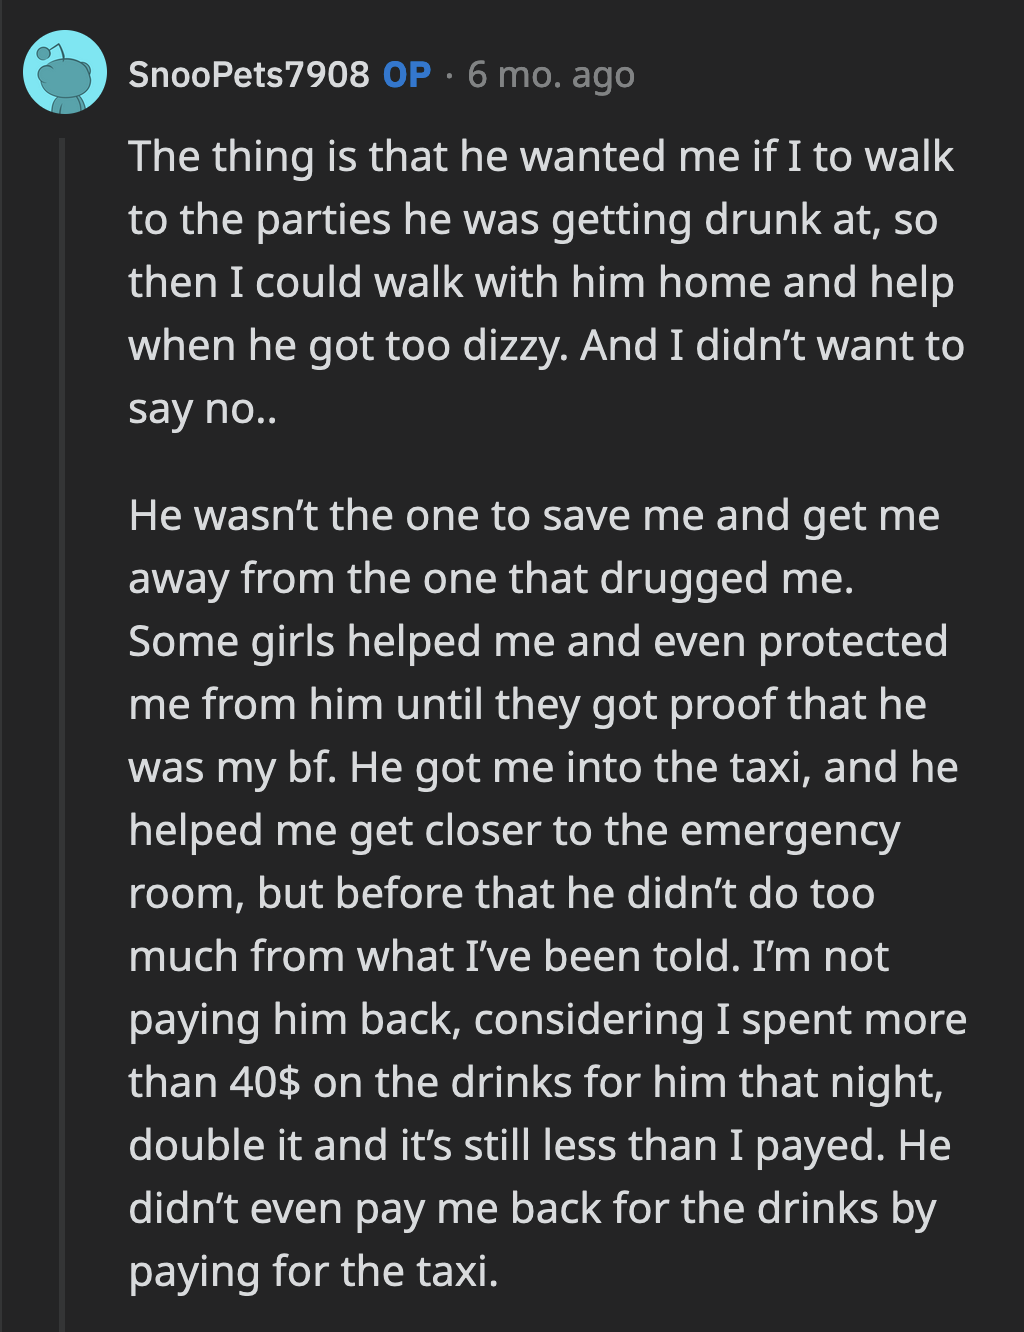Image resolution: width=1024 pixels, height=1332 pixels.
Task: Click the blue OP badge
Action: click(x=404, y=75)
